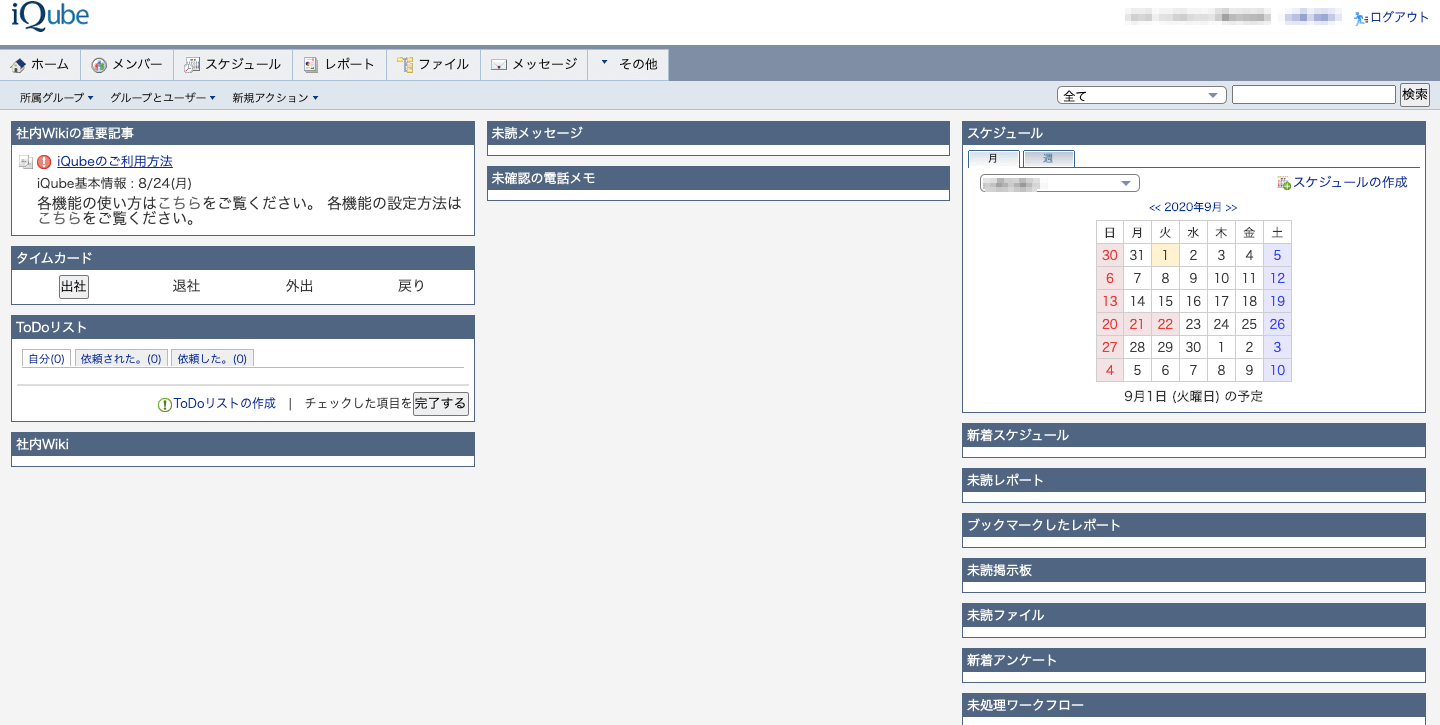Image resolution: width=1440 pixels, height=725 pixels.
Task: Expand the その他 navigation menu
Action: [628, 64]
